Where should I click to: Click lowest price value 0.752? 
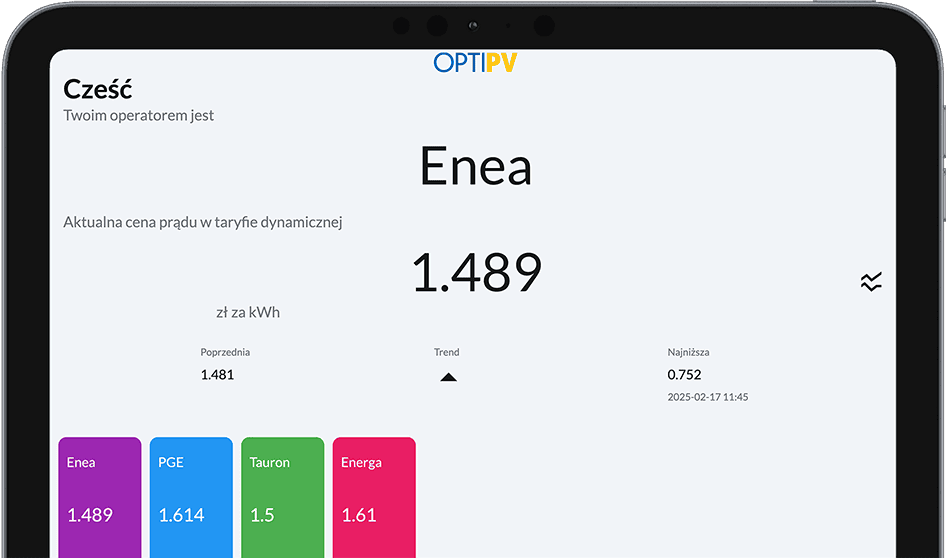(684, 375)
